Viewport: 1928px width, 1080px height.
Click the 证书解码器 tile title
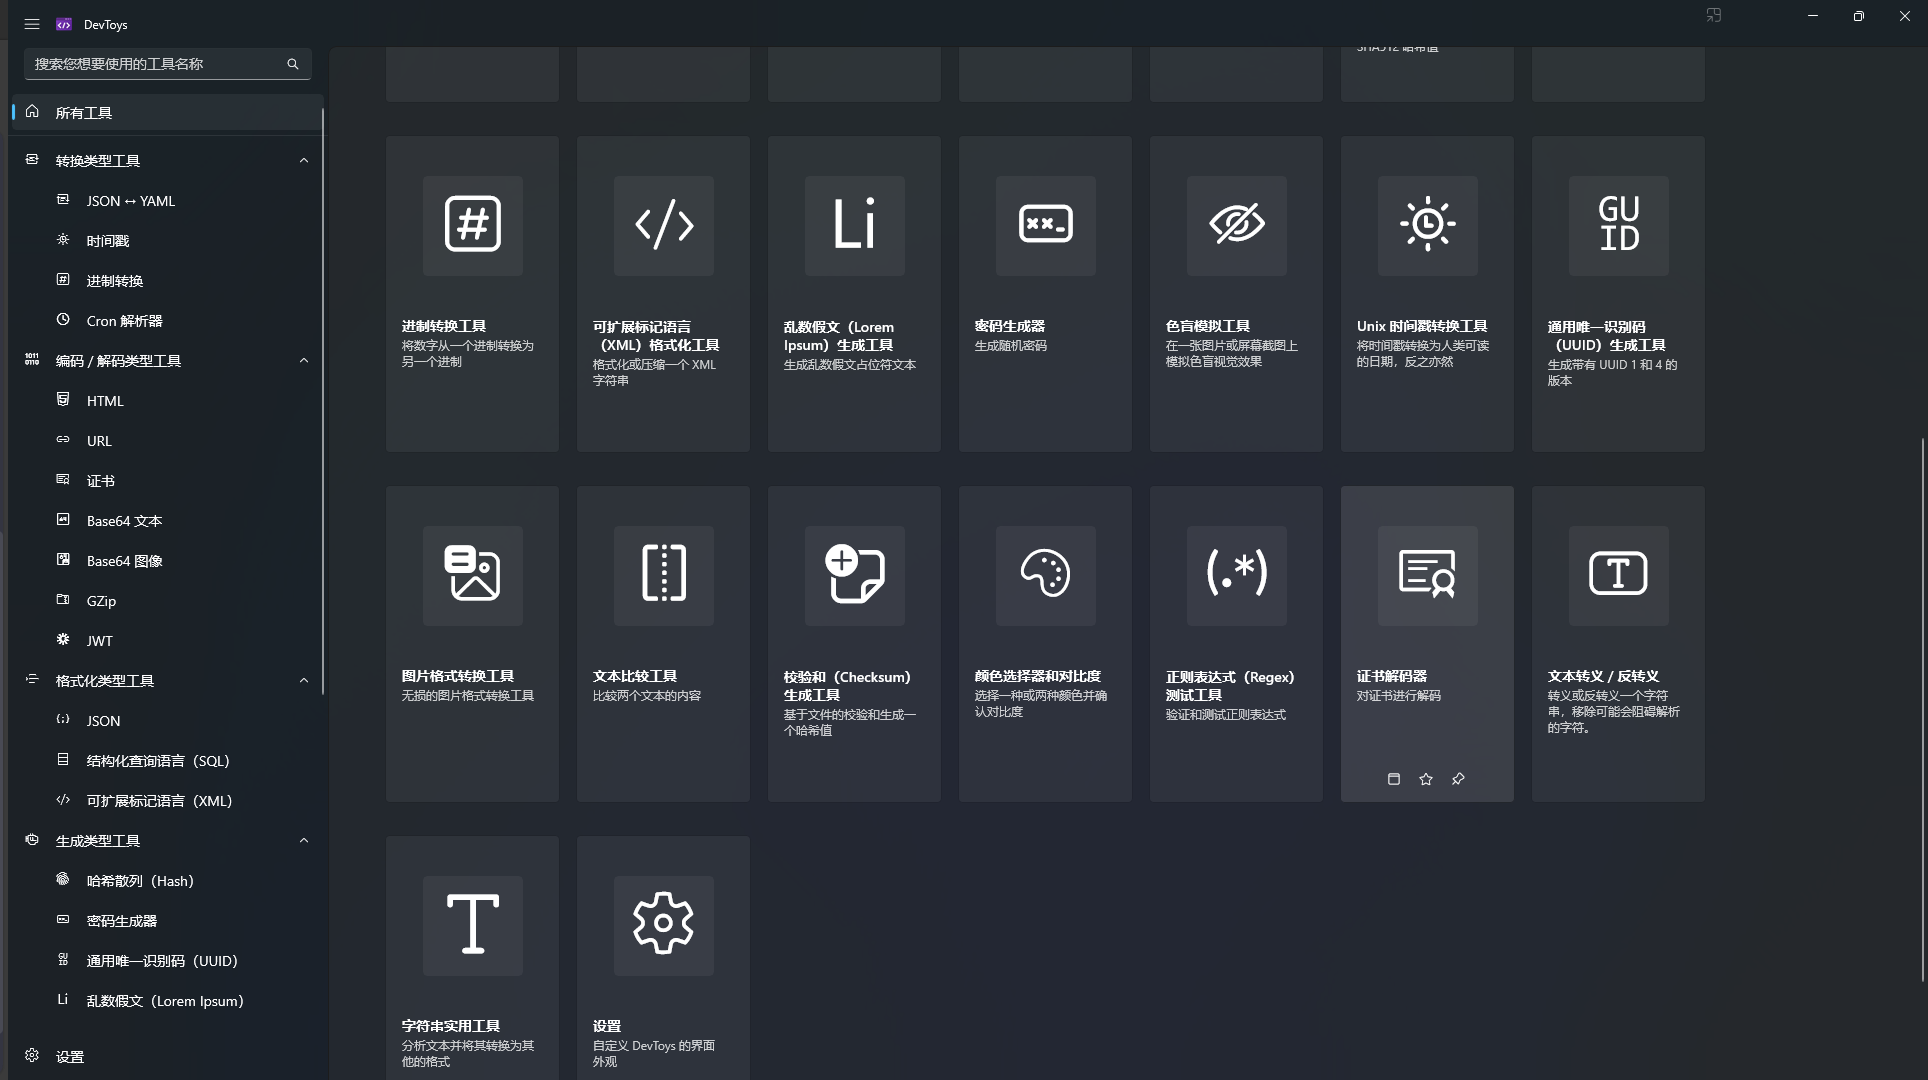(1392, 676)
